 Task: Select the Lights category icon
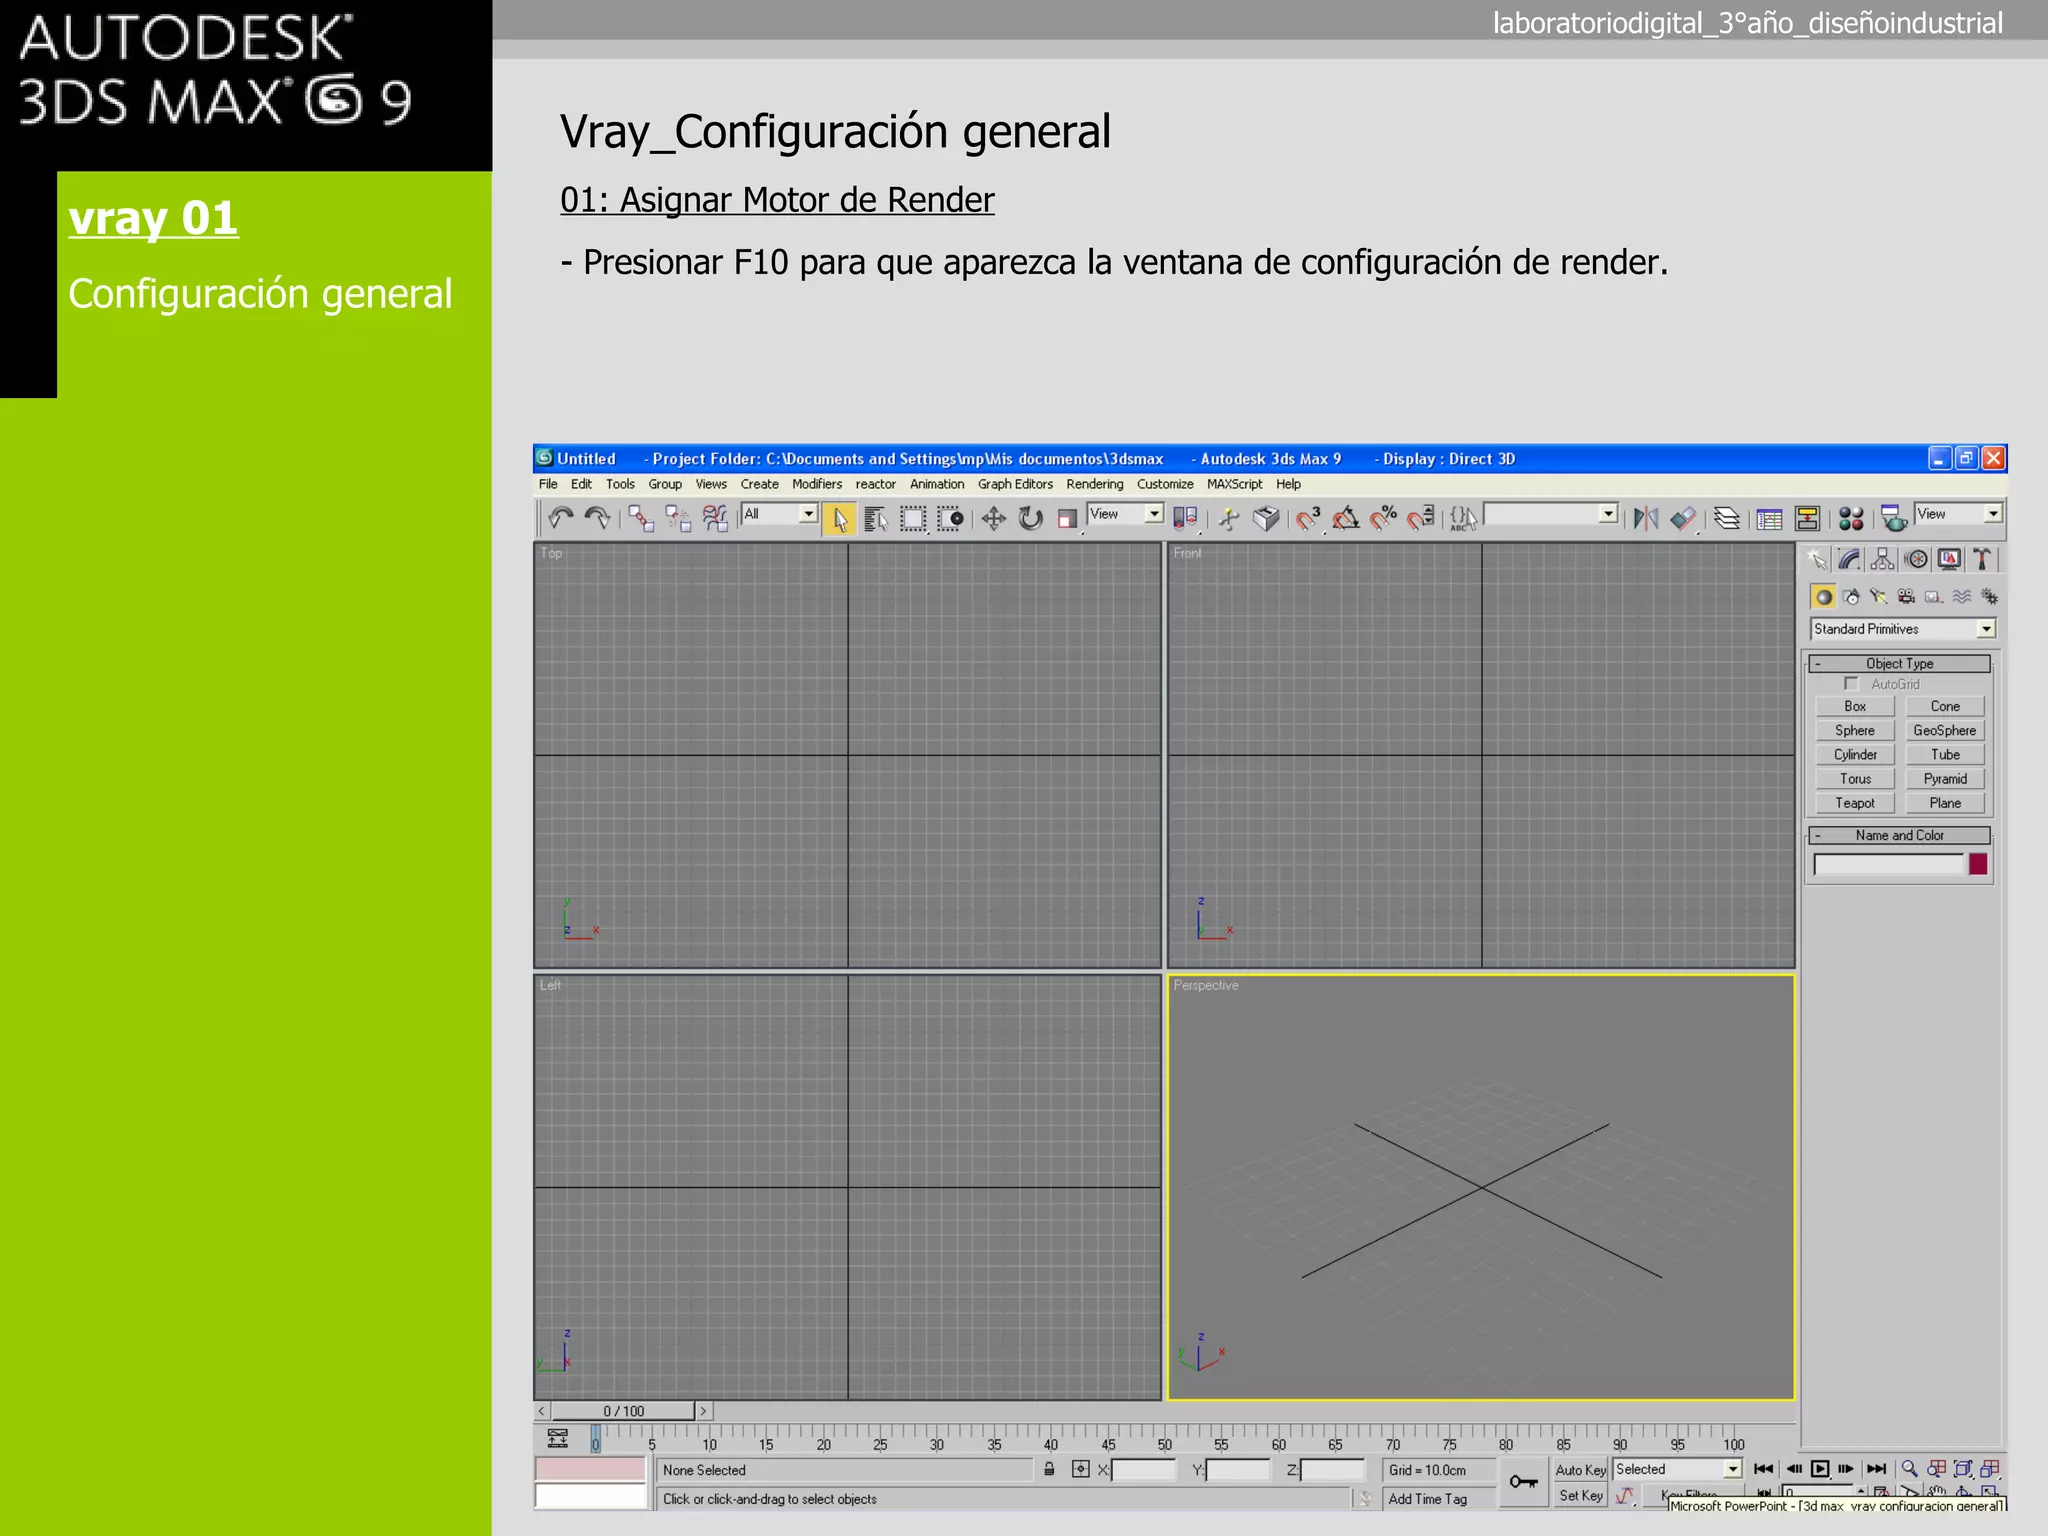(x=1879, y=597)
